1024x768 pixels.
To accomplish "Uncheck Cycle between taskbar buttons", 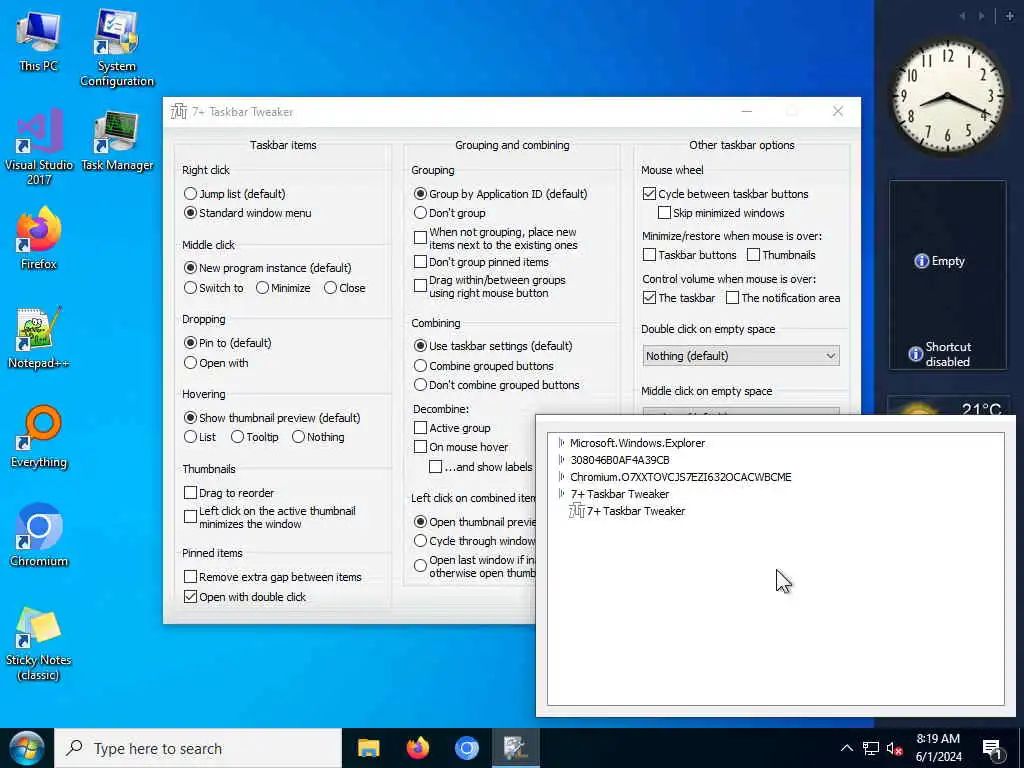I will pos(649,194).
